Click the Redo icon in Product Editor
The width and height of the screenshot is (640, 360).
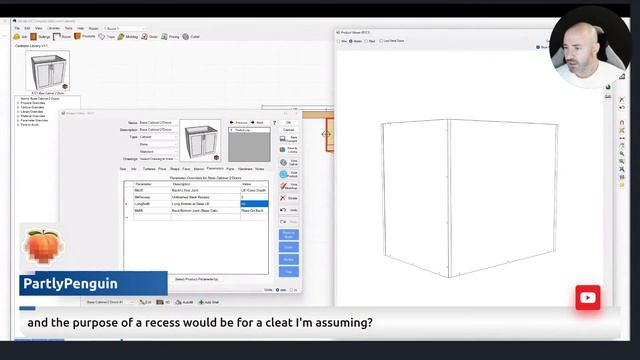pyautogui.click(x=283, y=222)
